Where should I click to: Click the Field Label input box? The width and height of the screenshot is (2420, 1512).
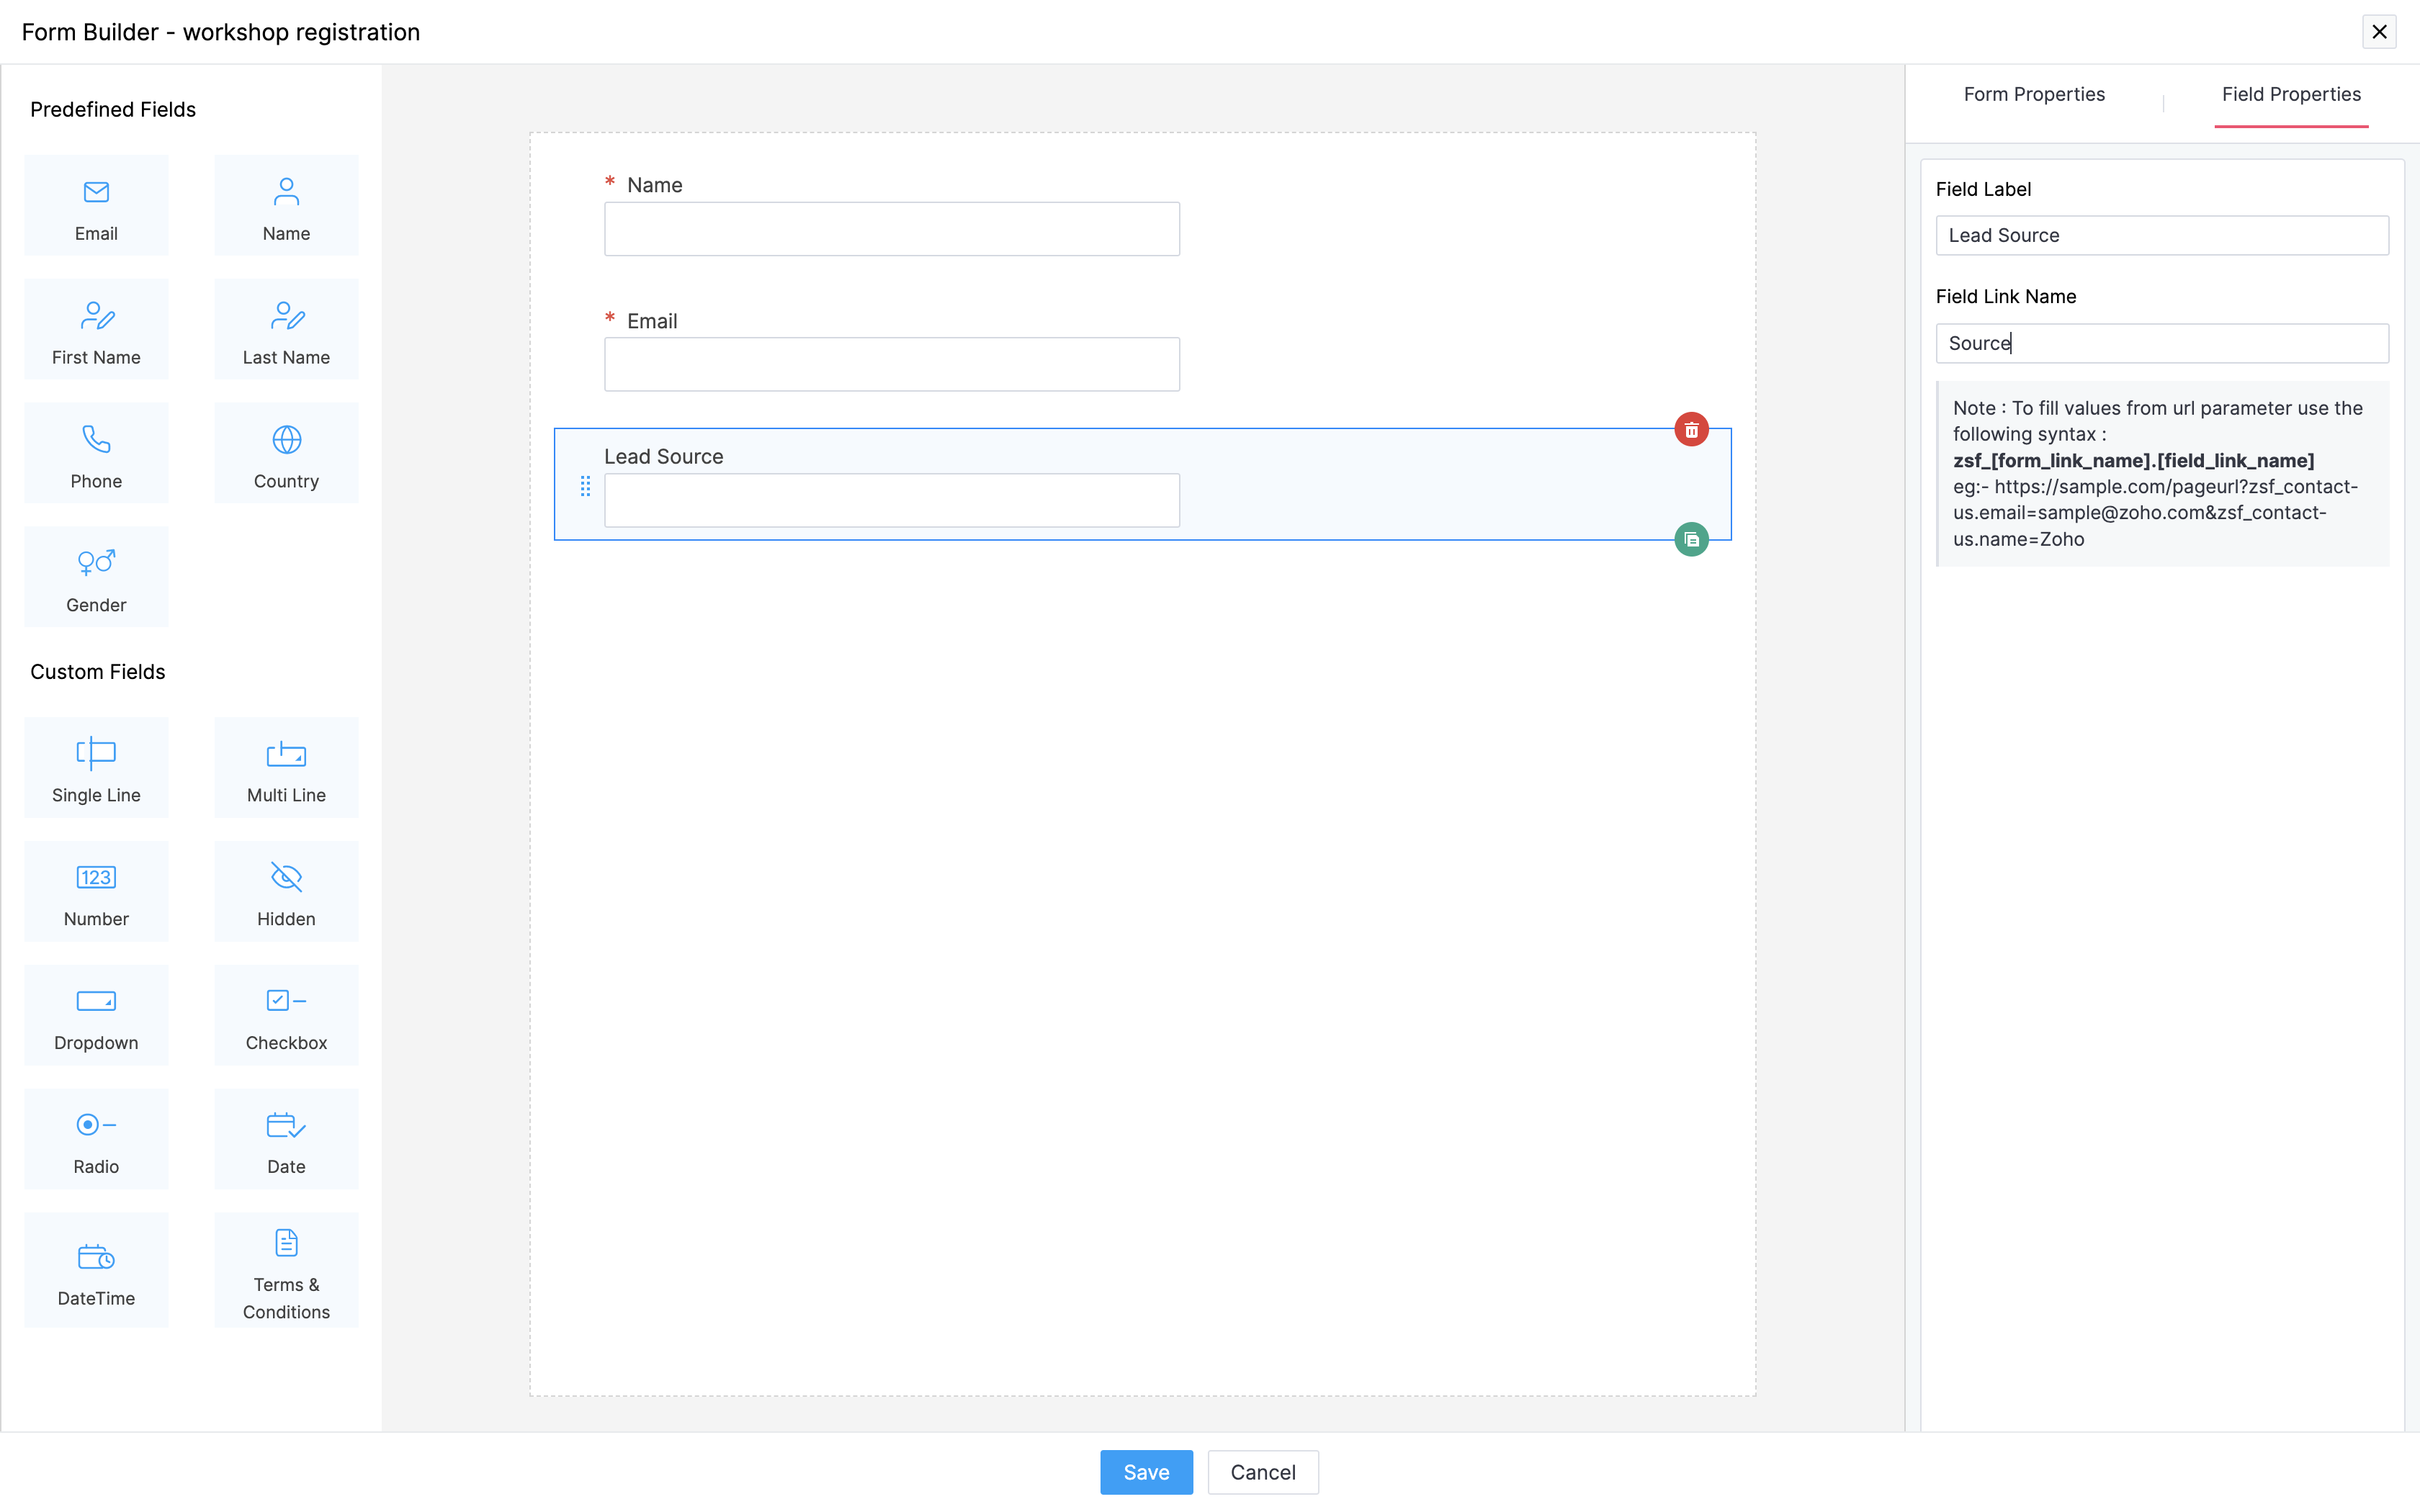pyautogui.click(x=2161, y=235)
